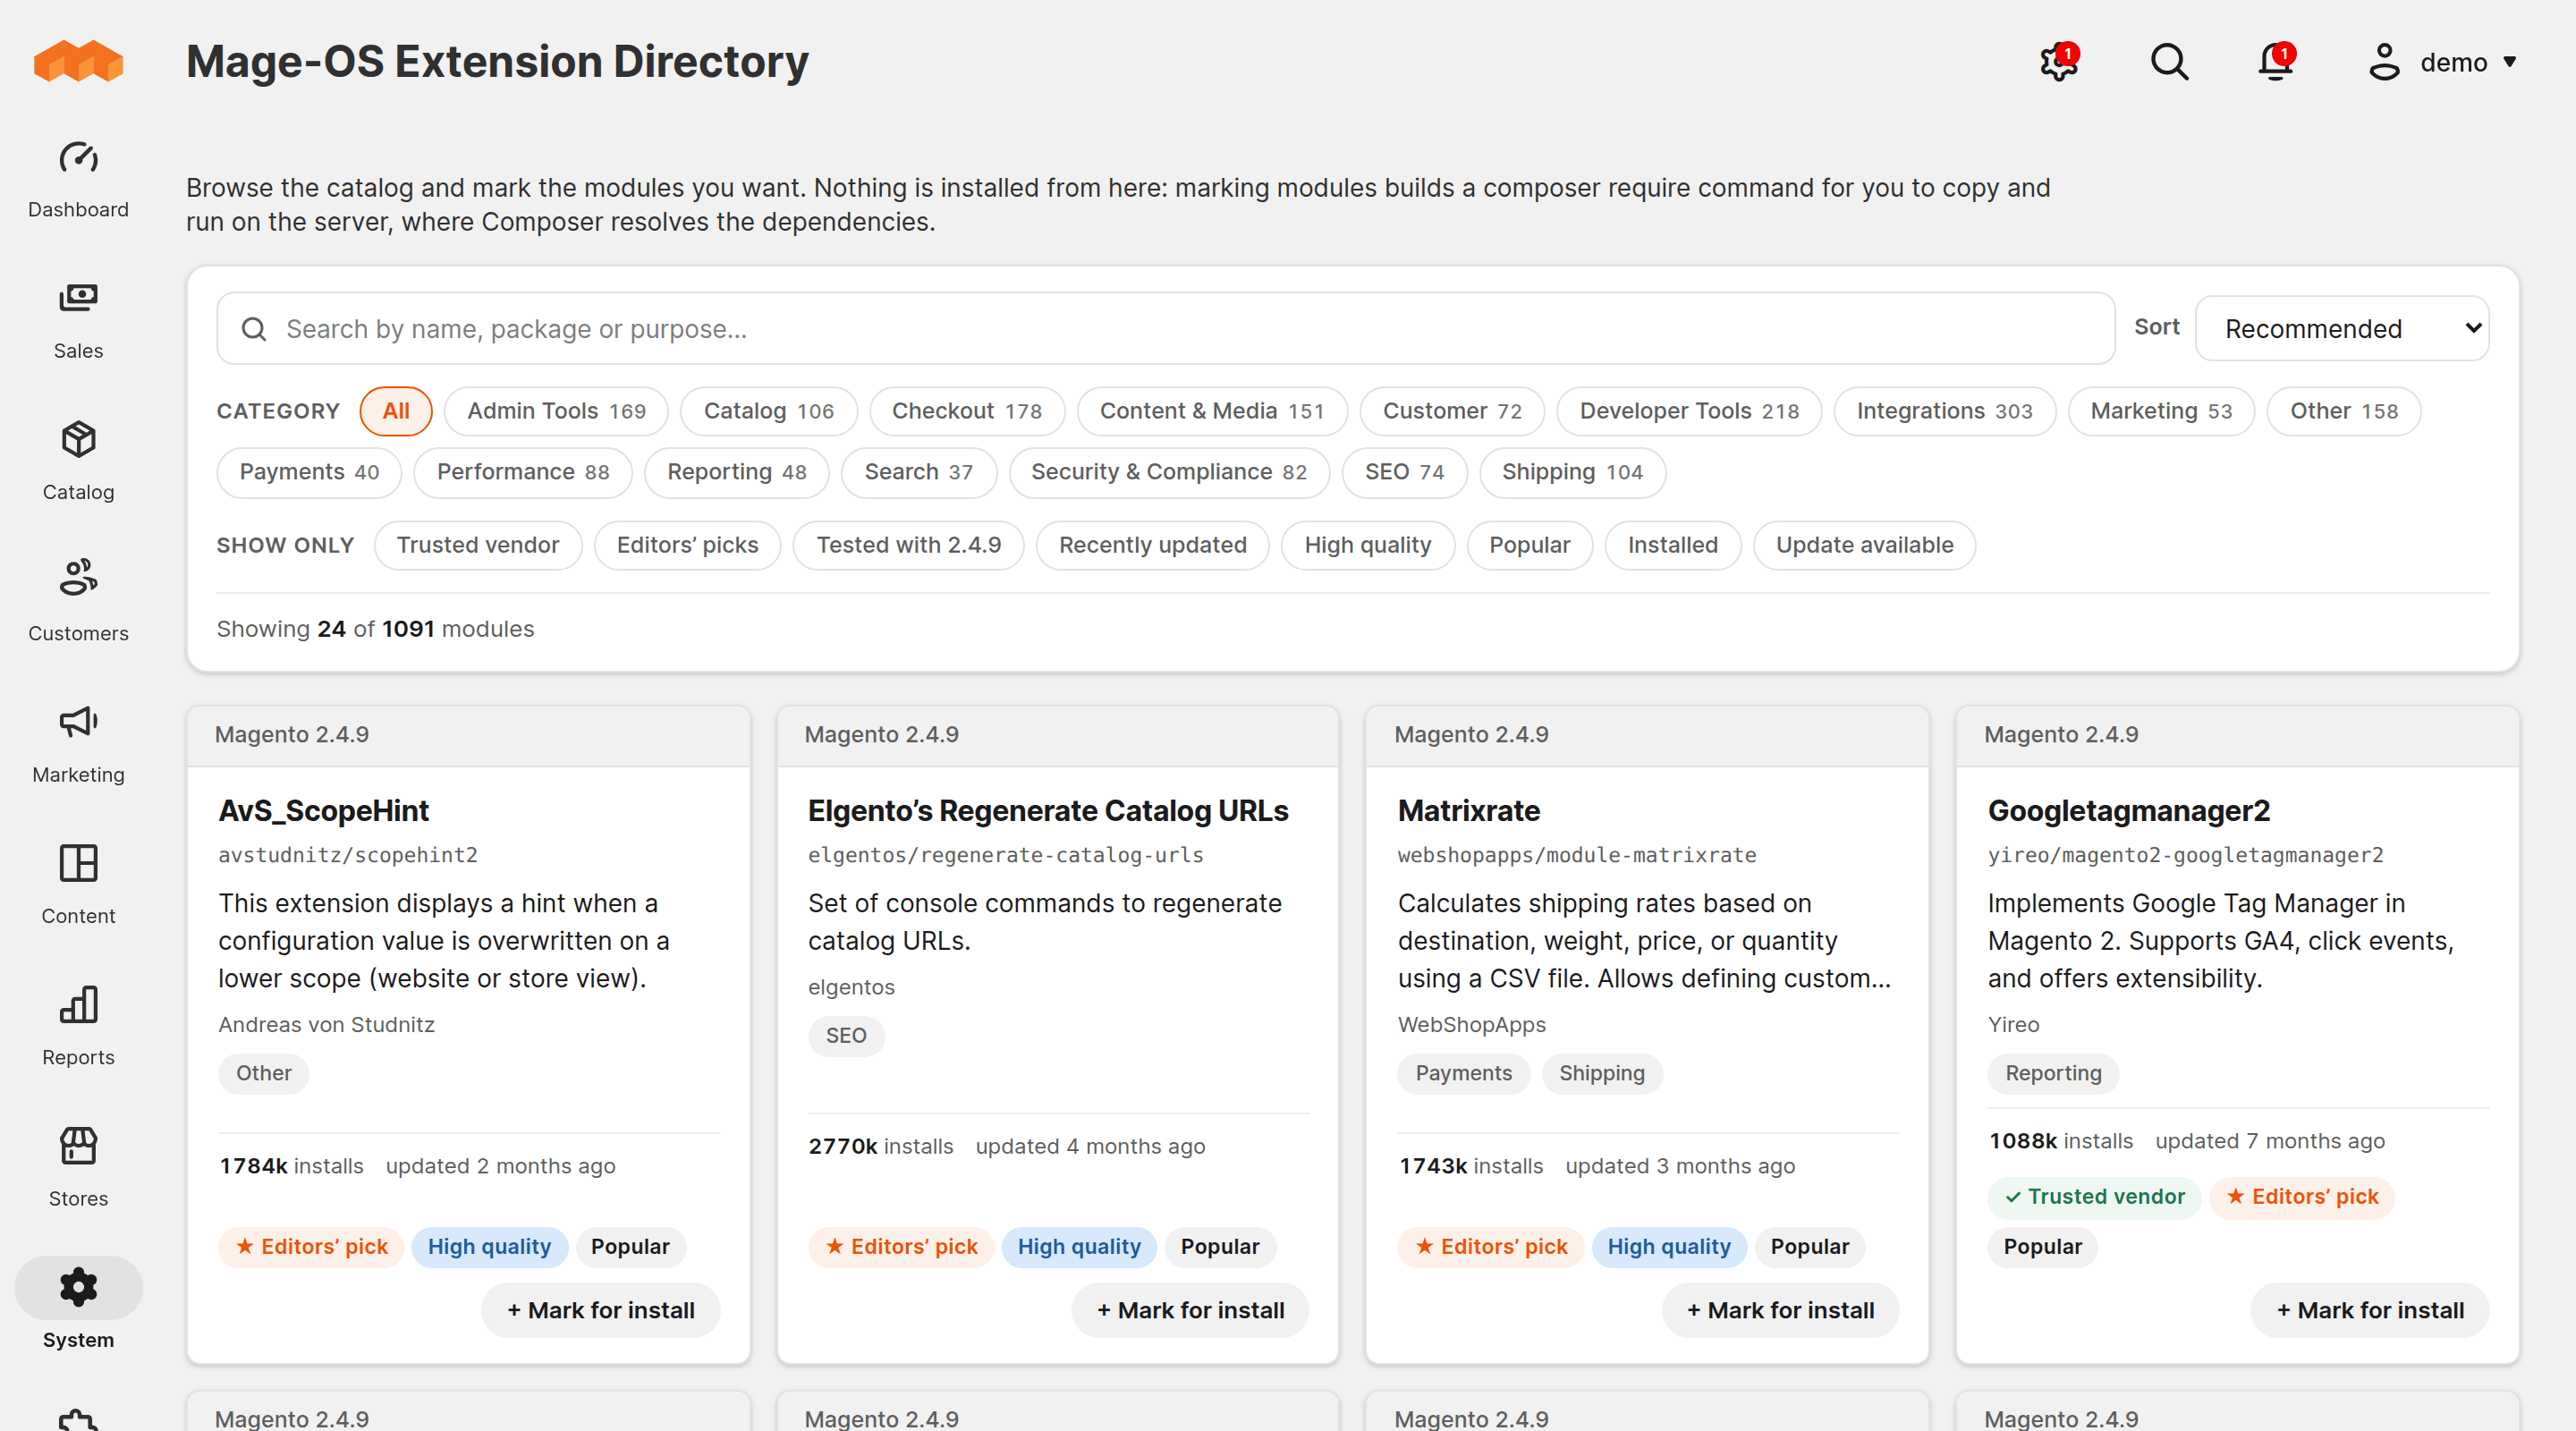Image resolution: width=2576 pixels, height=1431 pixels.
Task: Open the Content layout icon
Action: pos(78,862)
